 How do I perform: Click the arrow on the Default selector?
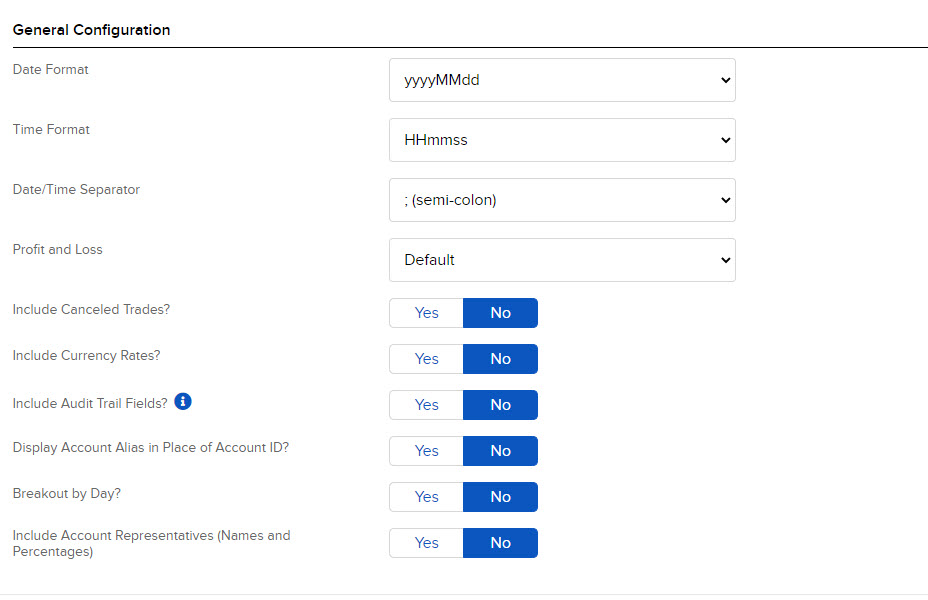coord(726,260)
